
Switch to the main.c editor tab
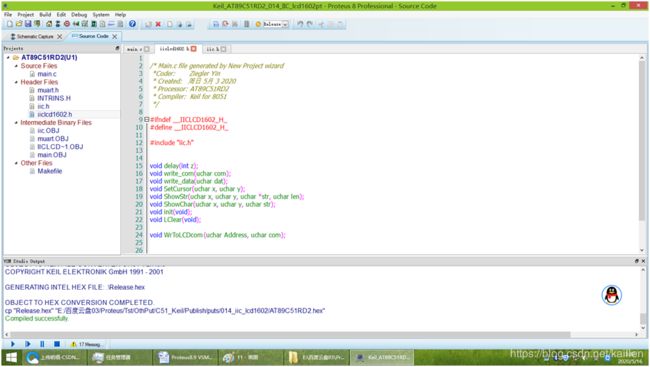pyautogui.click(x=134, y=49)
